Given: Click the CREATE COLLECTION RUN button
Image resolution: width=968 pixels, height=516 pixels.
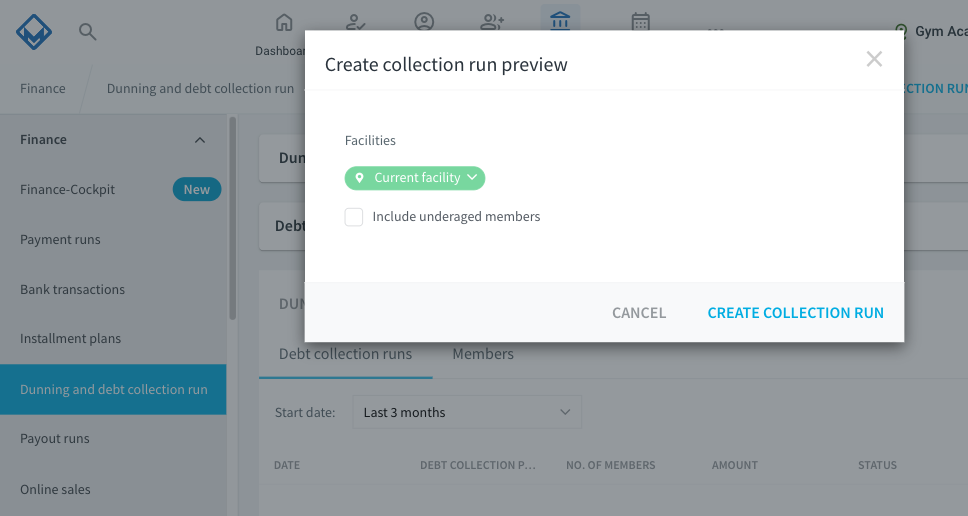Looking at the screenshot, I should (x=795, y=313).
